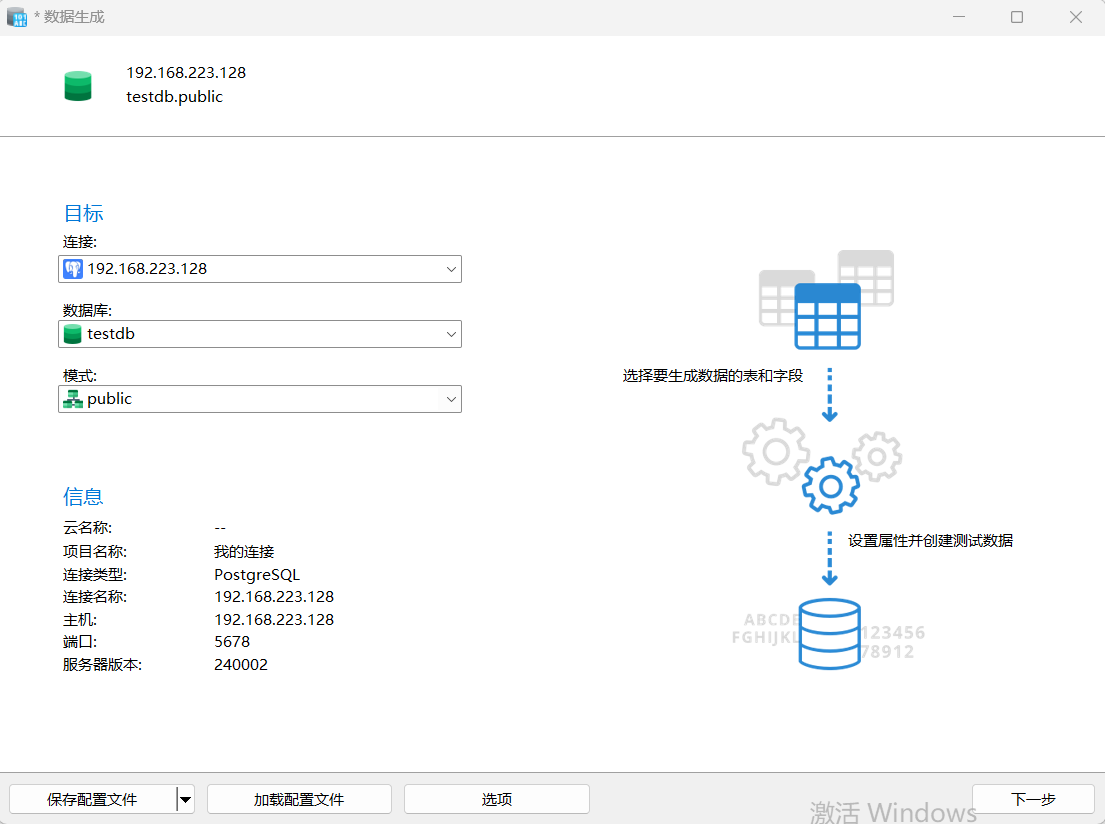Viewport: 1105px width, 824px height.
Task: Expand the public schema dropdown
Action: (450, 399)
